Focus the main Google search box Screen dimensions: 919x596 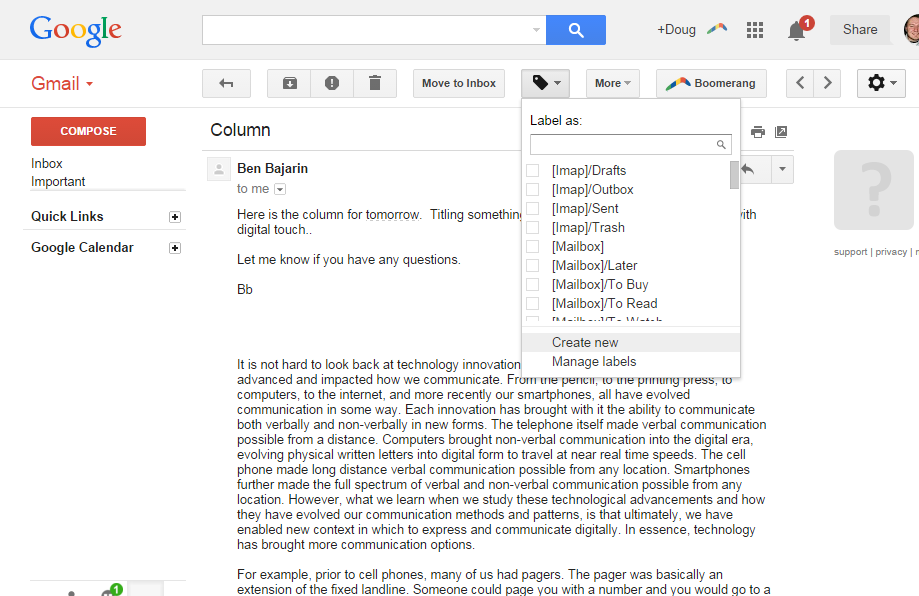point(374,30)
